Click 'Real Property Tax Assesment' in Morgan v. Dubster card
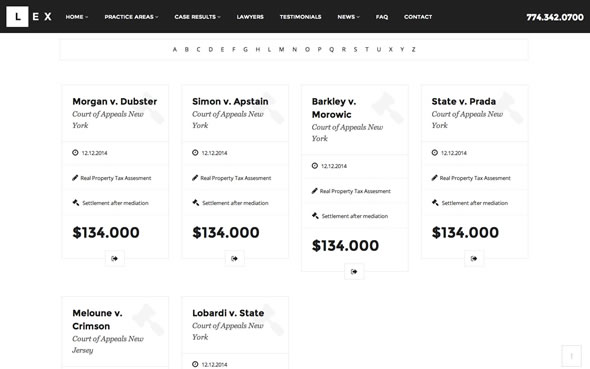 (116, 178)
